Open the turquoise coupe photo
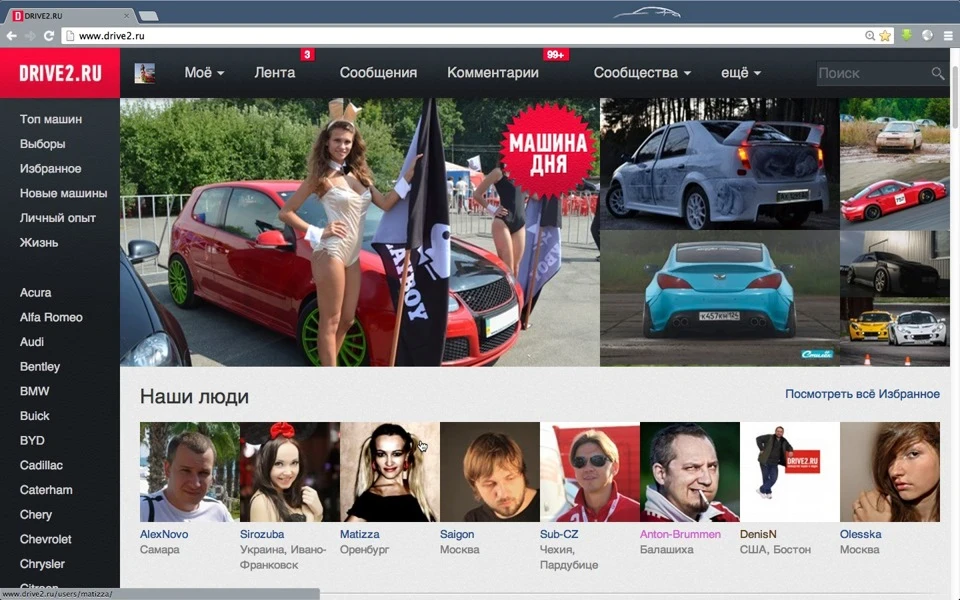This screenshot has width=960, height=600. (x=719, y=299)
